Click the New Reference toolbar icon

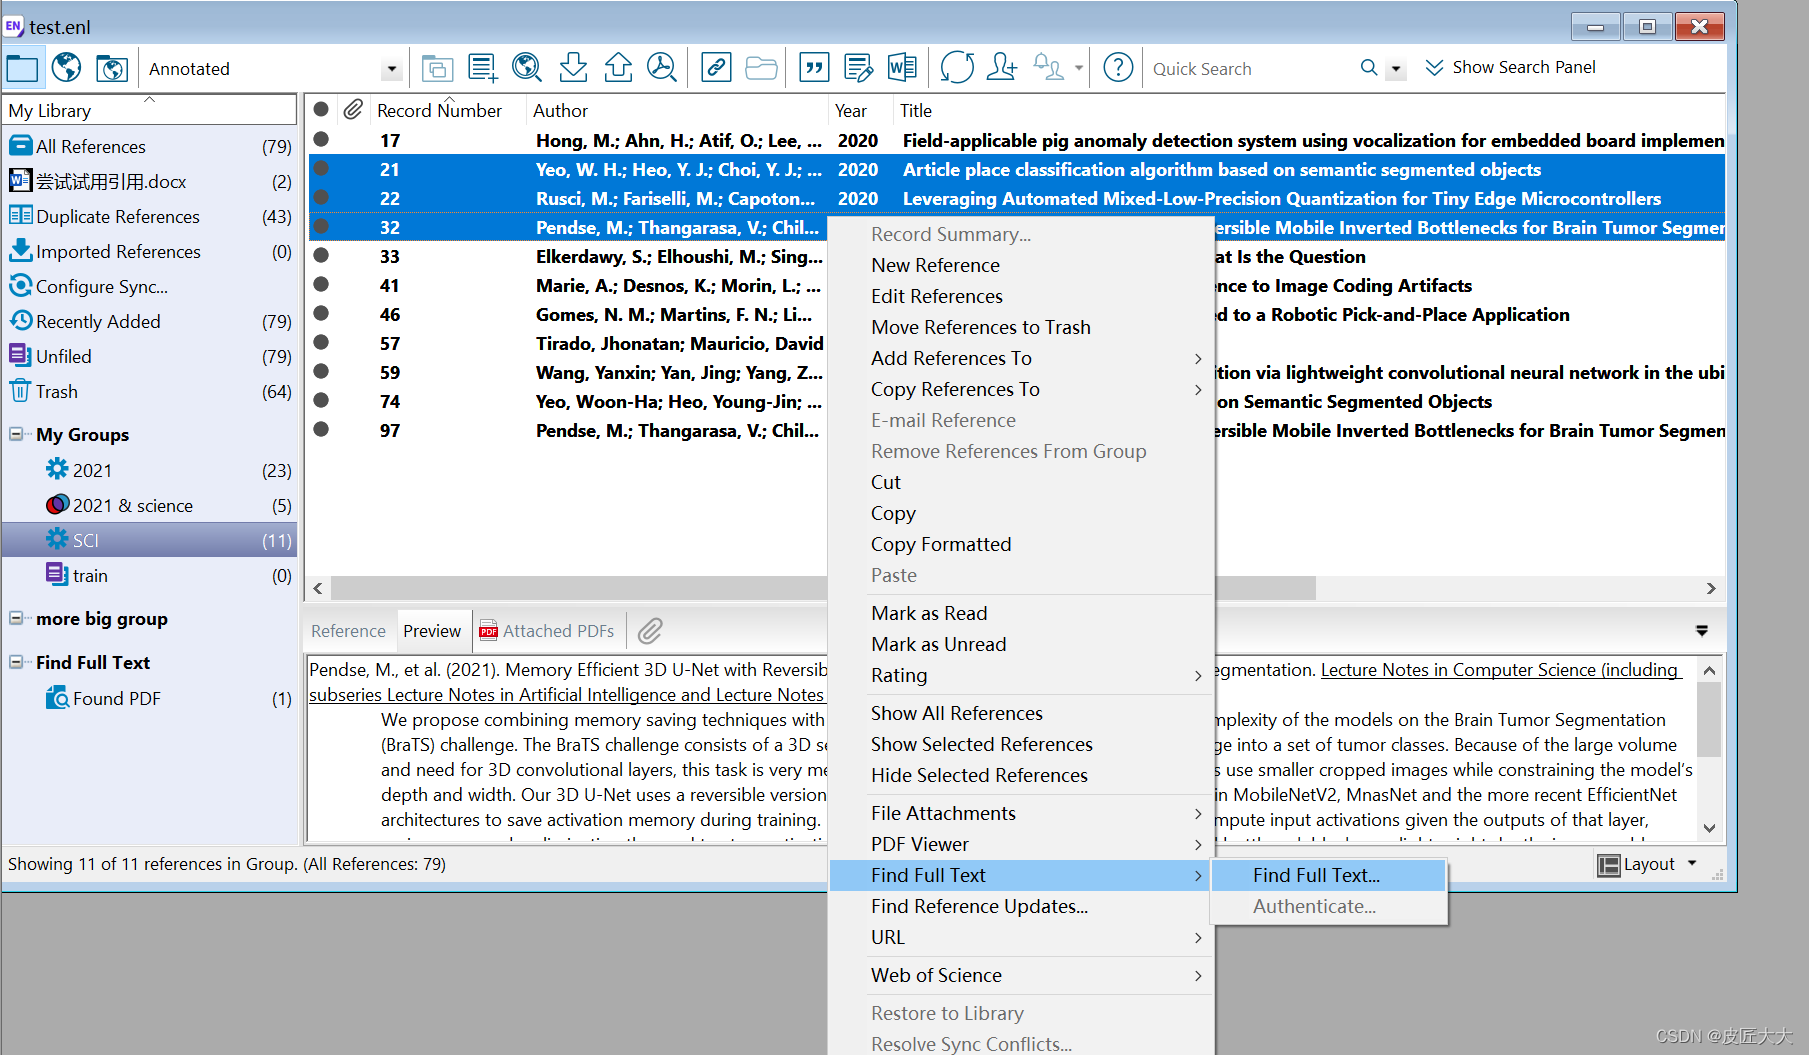pyautogui.click(x=483, y=68)
